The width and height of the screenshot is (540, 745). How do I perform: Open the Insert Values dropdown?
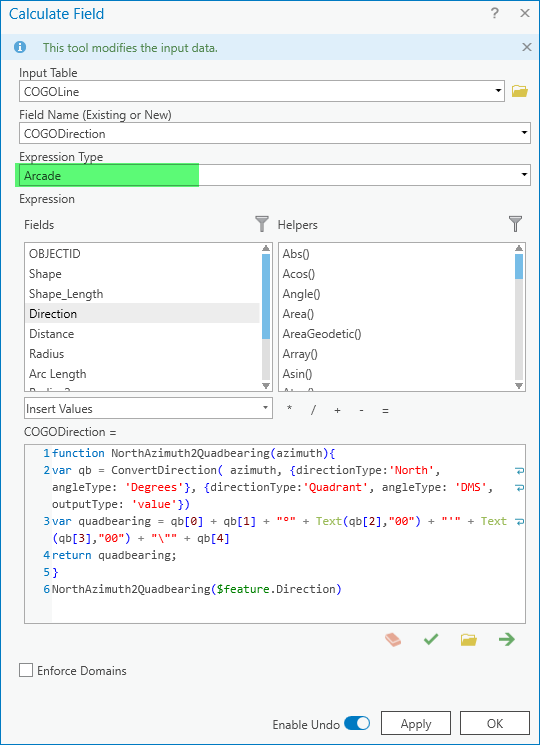click(148, 408)
